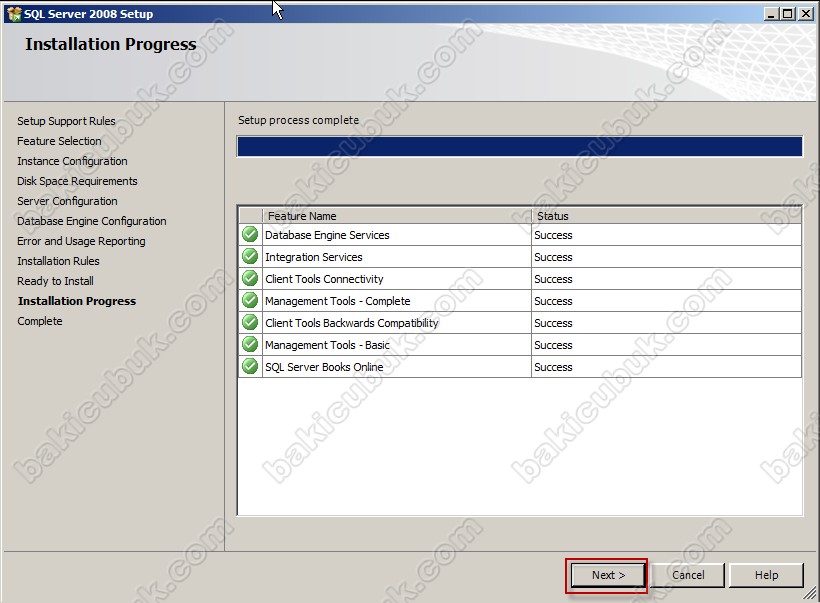This screenshot has height=603, width=820.
Task: Click the success icon for SQL Server Books Online
Action: [250, 366]
